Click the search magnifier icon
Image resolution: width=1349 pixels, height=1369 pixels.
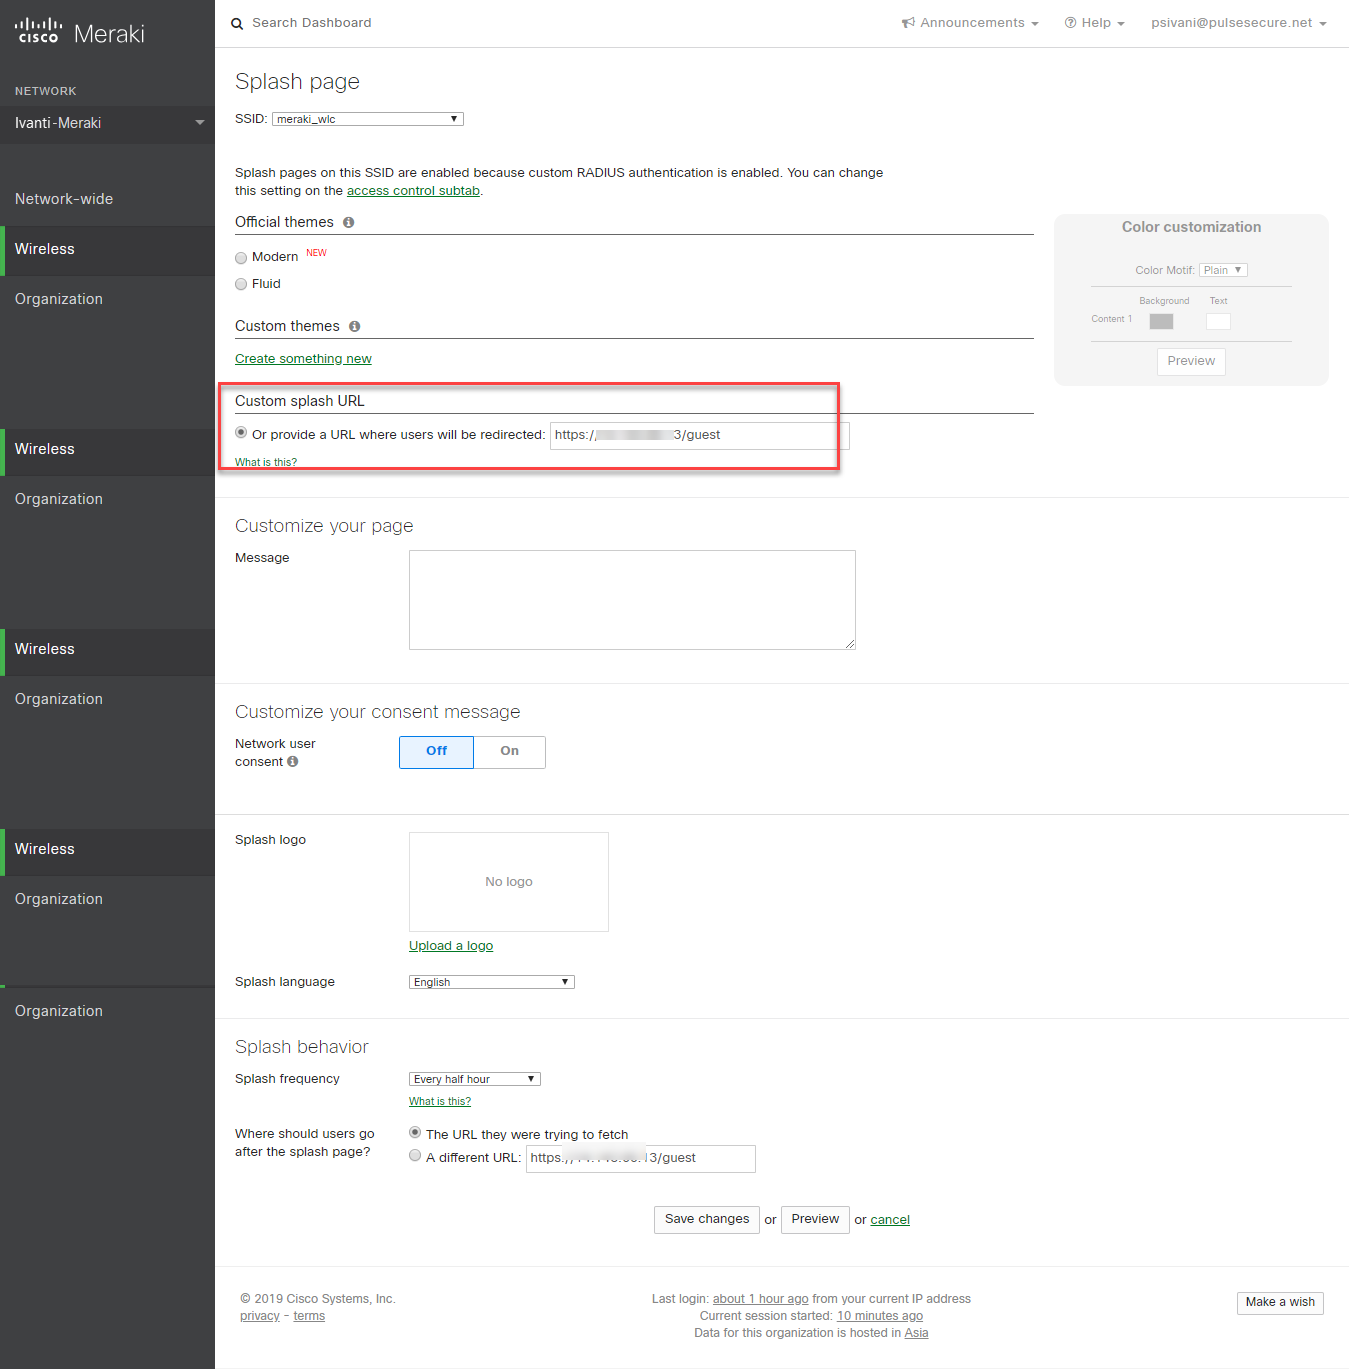[237, 22]
